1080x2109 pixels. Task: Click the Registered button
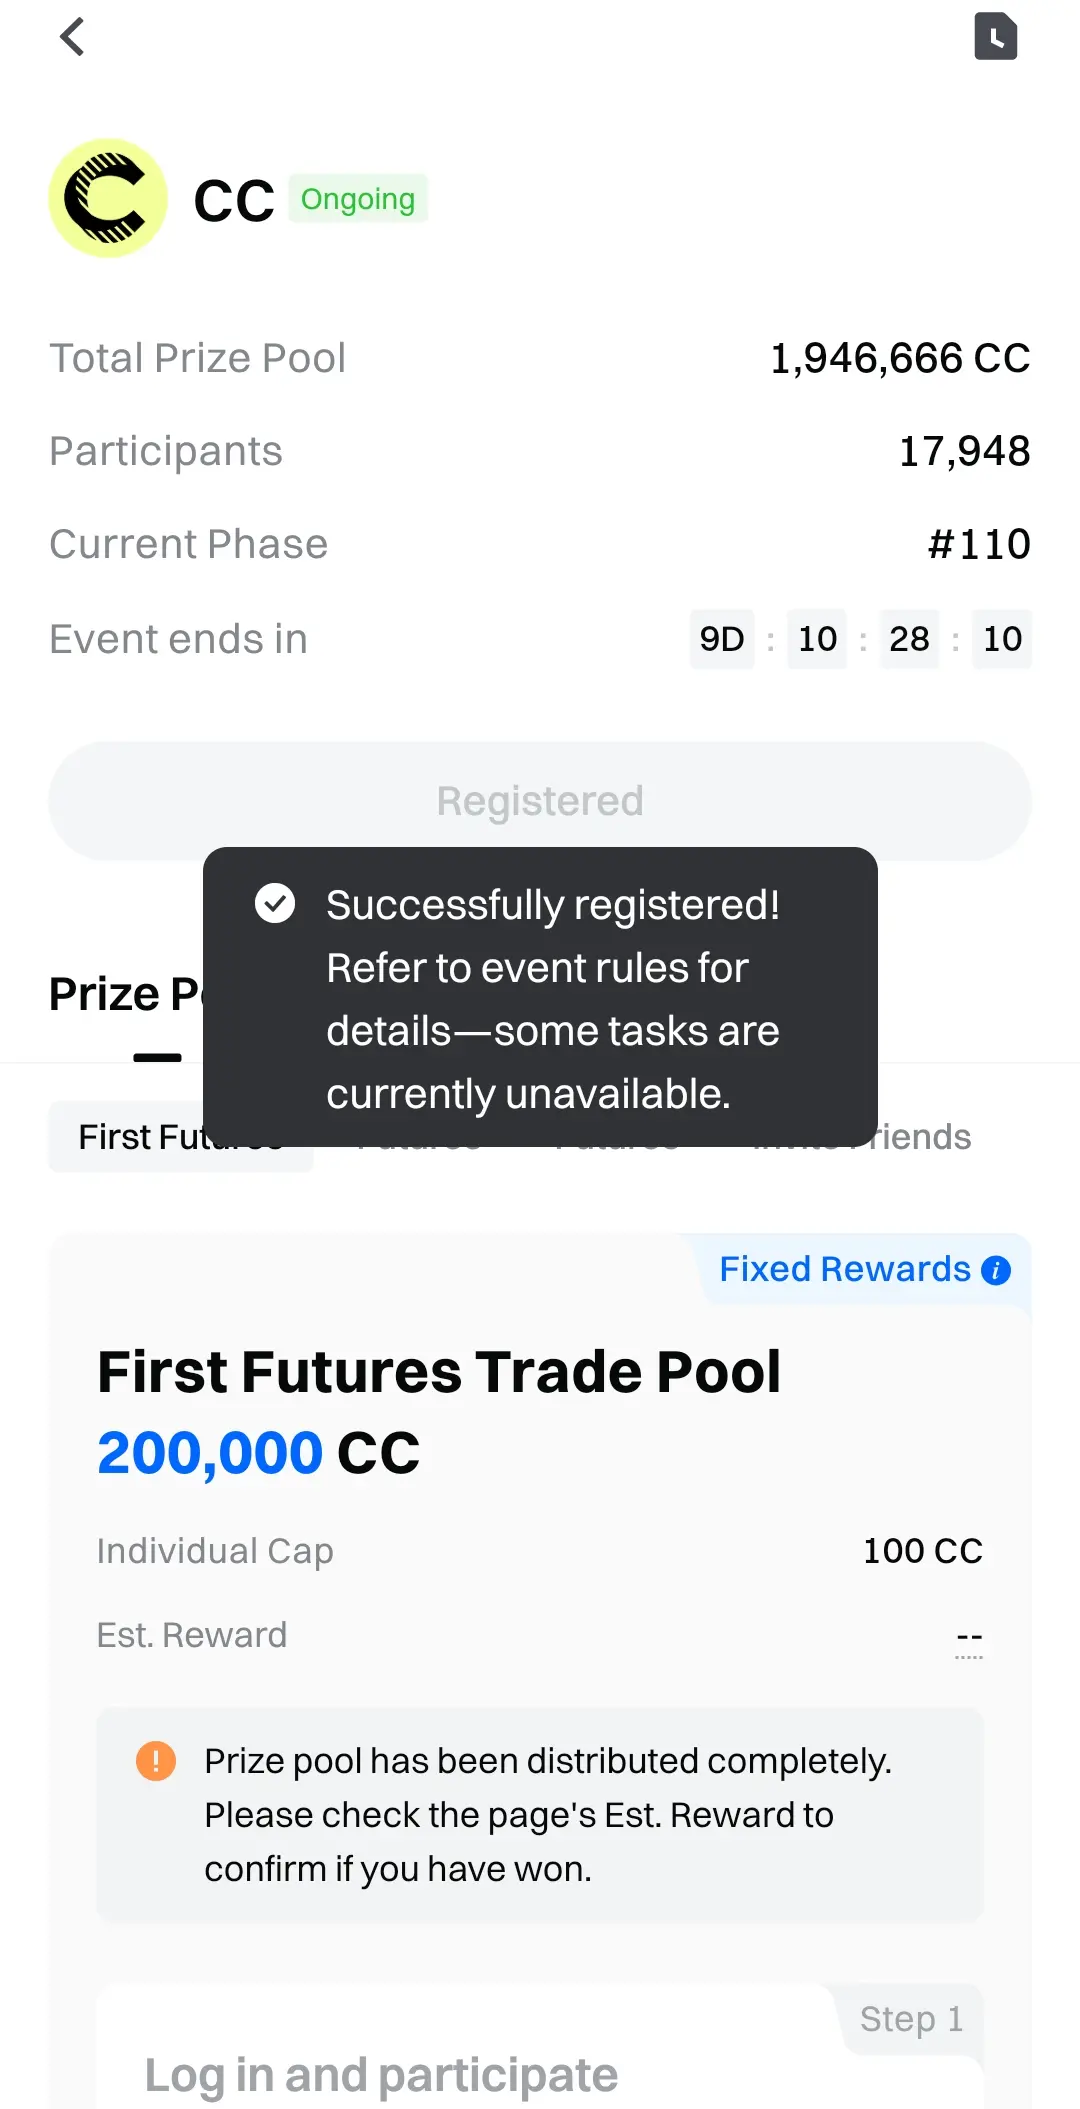click(x=540, y=801)
